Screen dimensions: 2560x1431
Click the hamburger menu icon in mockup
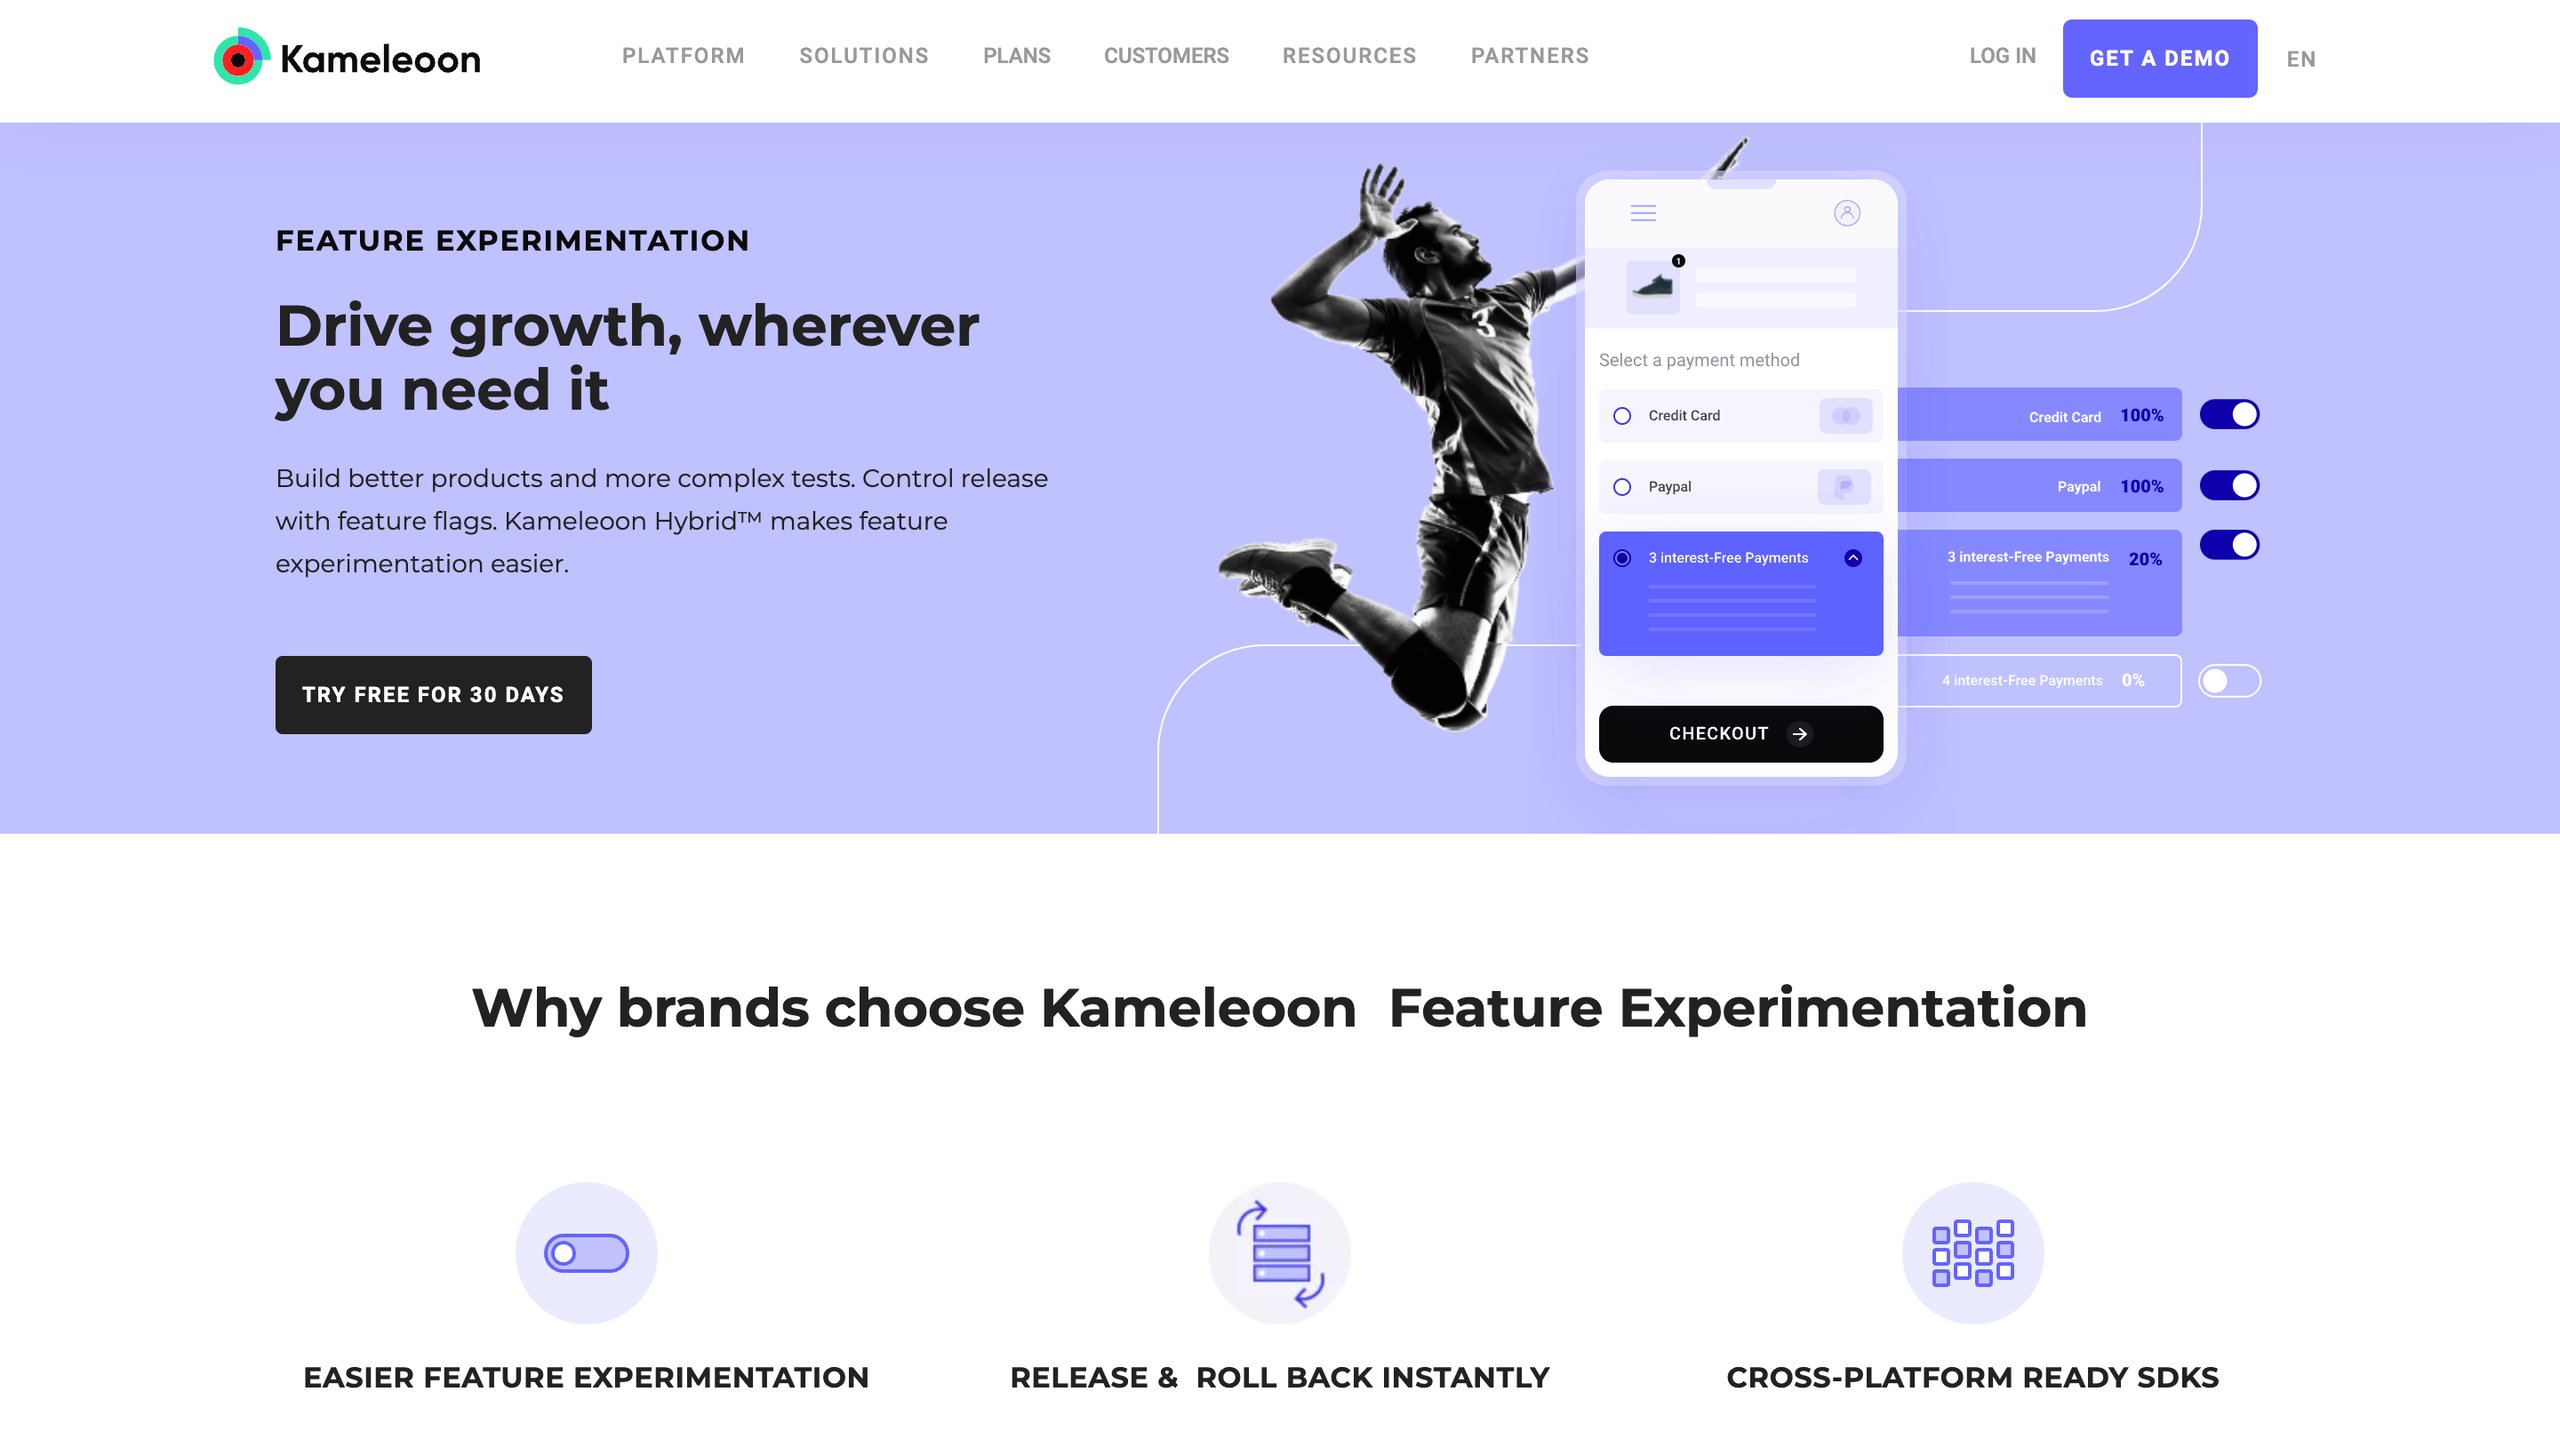pyautogui.click(x=1644, y=213)
